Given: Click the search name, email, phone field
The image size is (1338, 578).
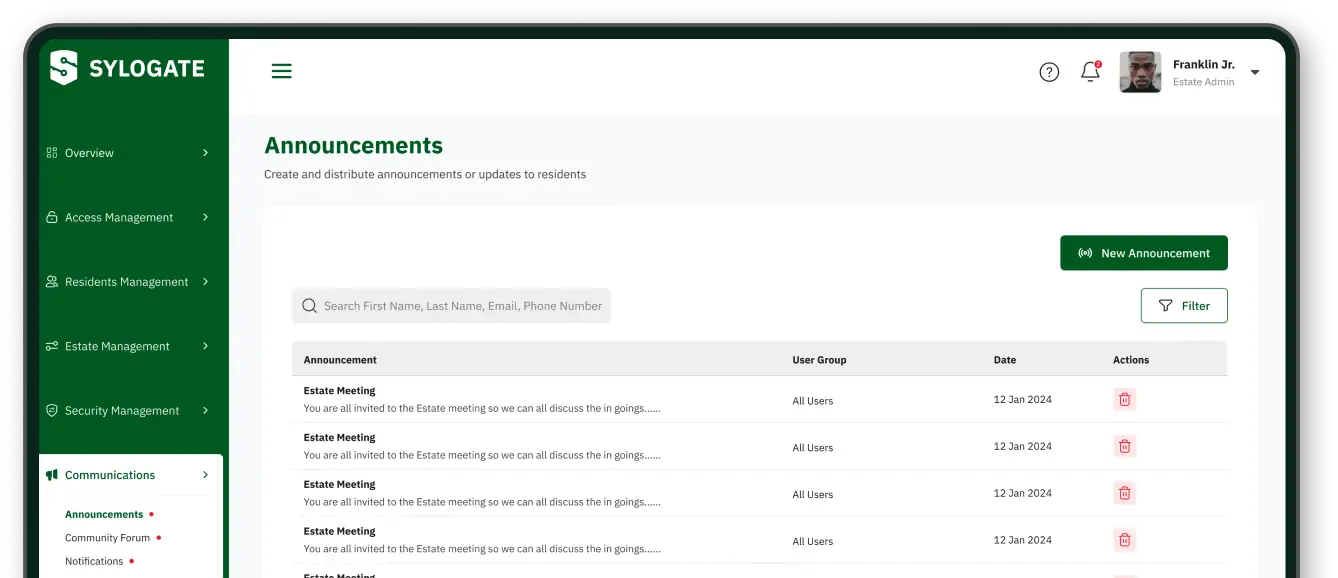Looking at the screenshot, I should [x=451, y=306].
